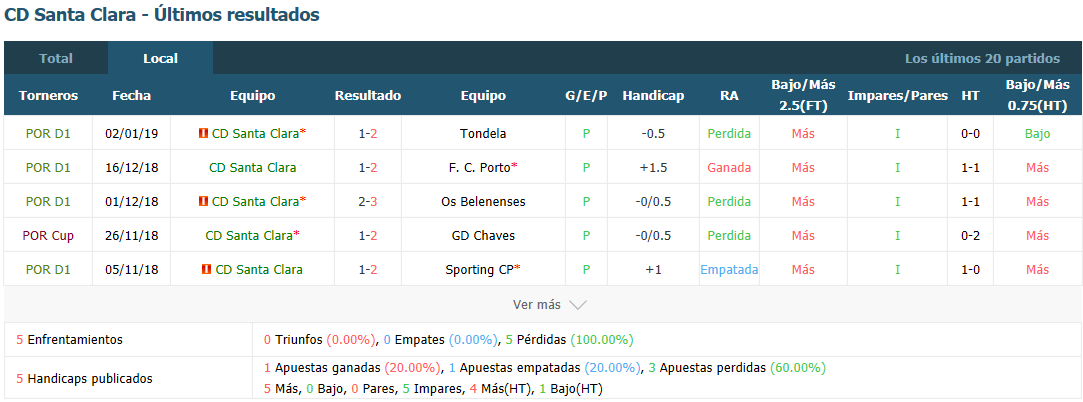This screenshot has width=1083, height=402.
Task: Open GD Chaves team link
Action: click(483, 236)
